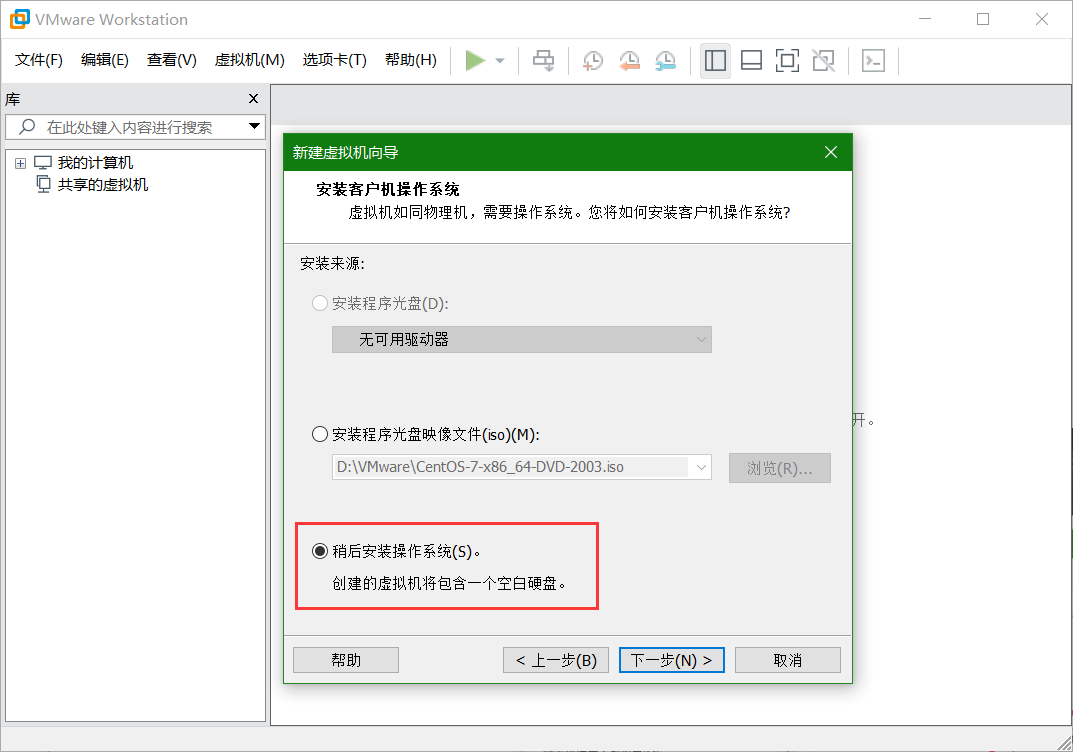Click the 创建的虚拟机将包含一个空白硬盘 text
1073x752 pixels.
(449, 584)
